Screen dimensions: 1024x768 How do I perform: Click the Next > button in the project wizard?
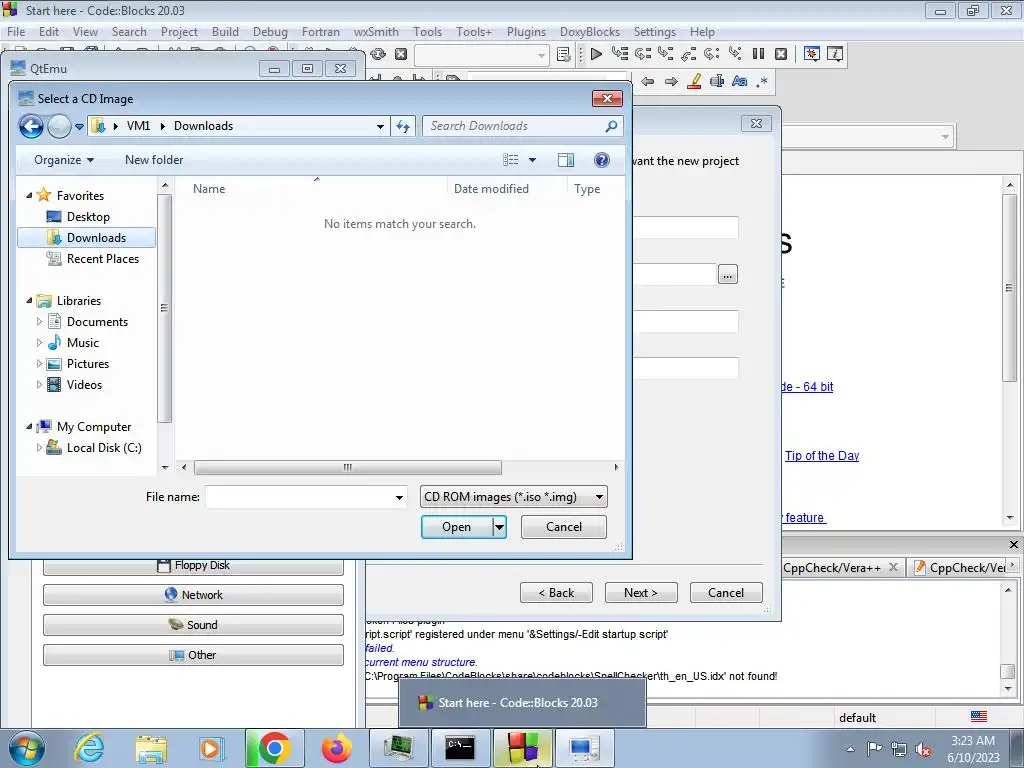pos(641,593)
